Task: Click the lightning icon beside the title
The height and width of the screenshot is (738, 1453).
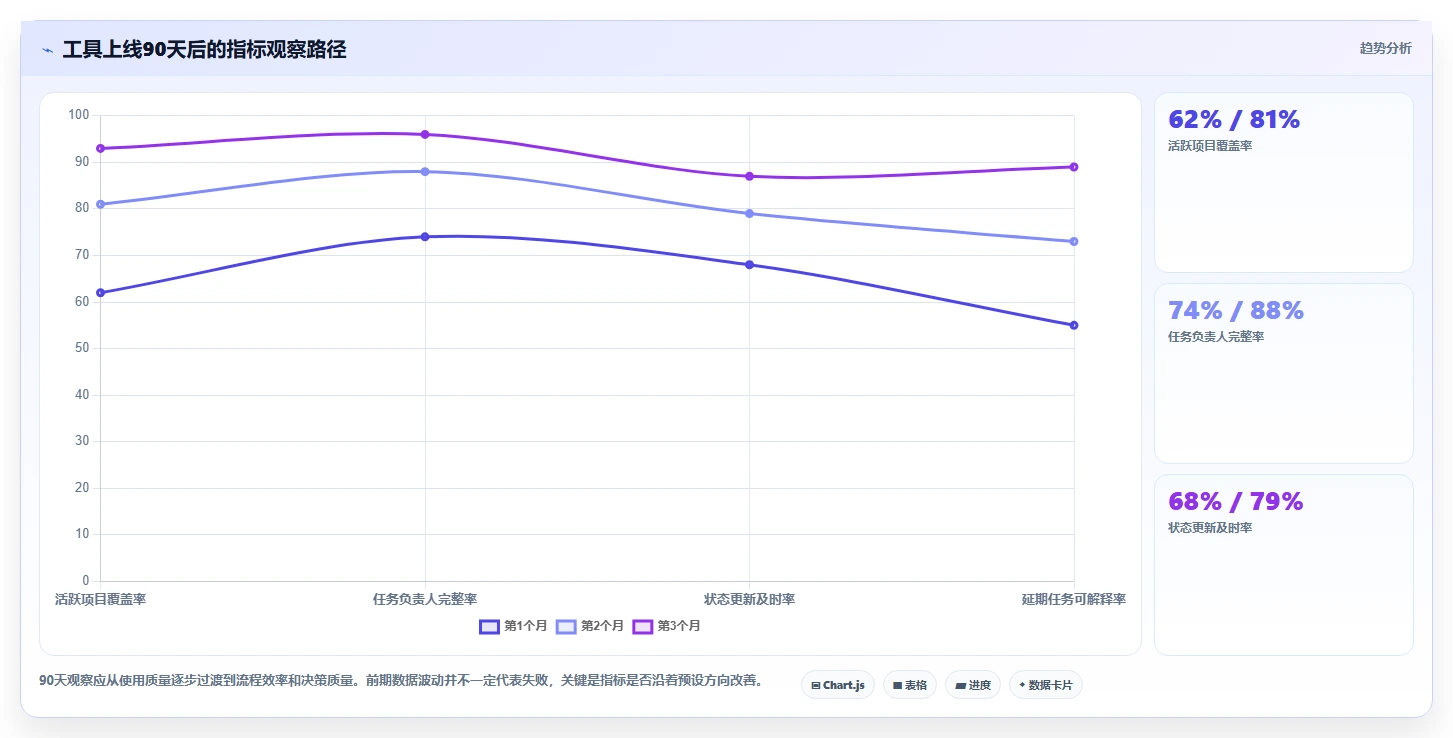Action: pos(48,50)
